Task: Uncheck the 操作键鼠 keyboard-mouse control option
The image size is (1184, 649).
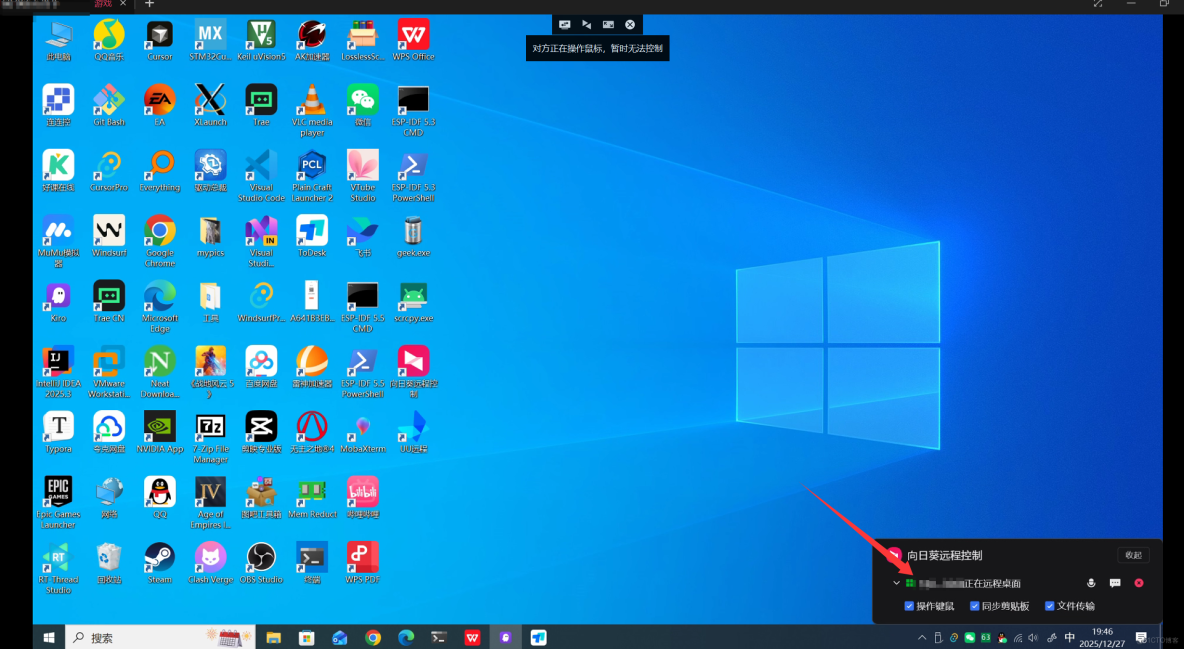Action: coord(909,605)
